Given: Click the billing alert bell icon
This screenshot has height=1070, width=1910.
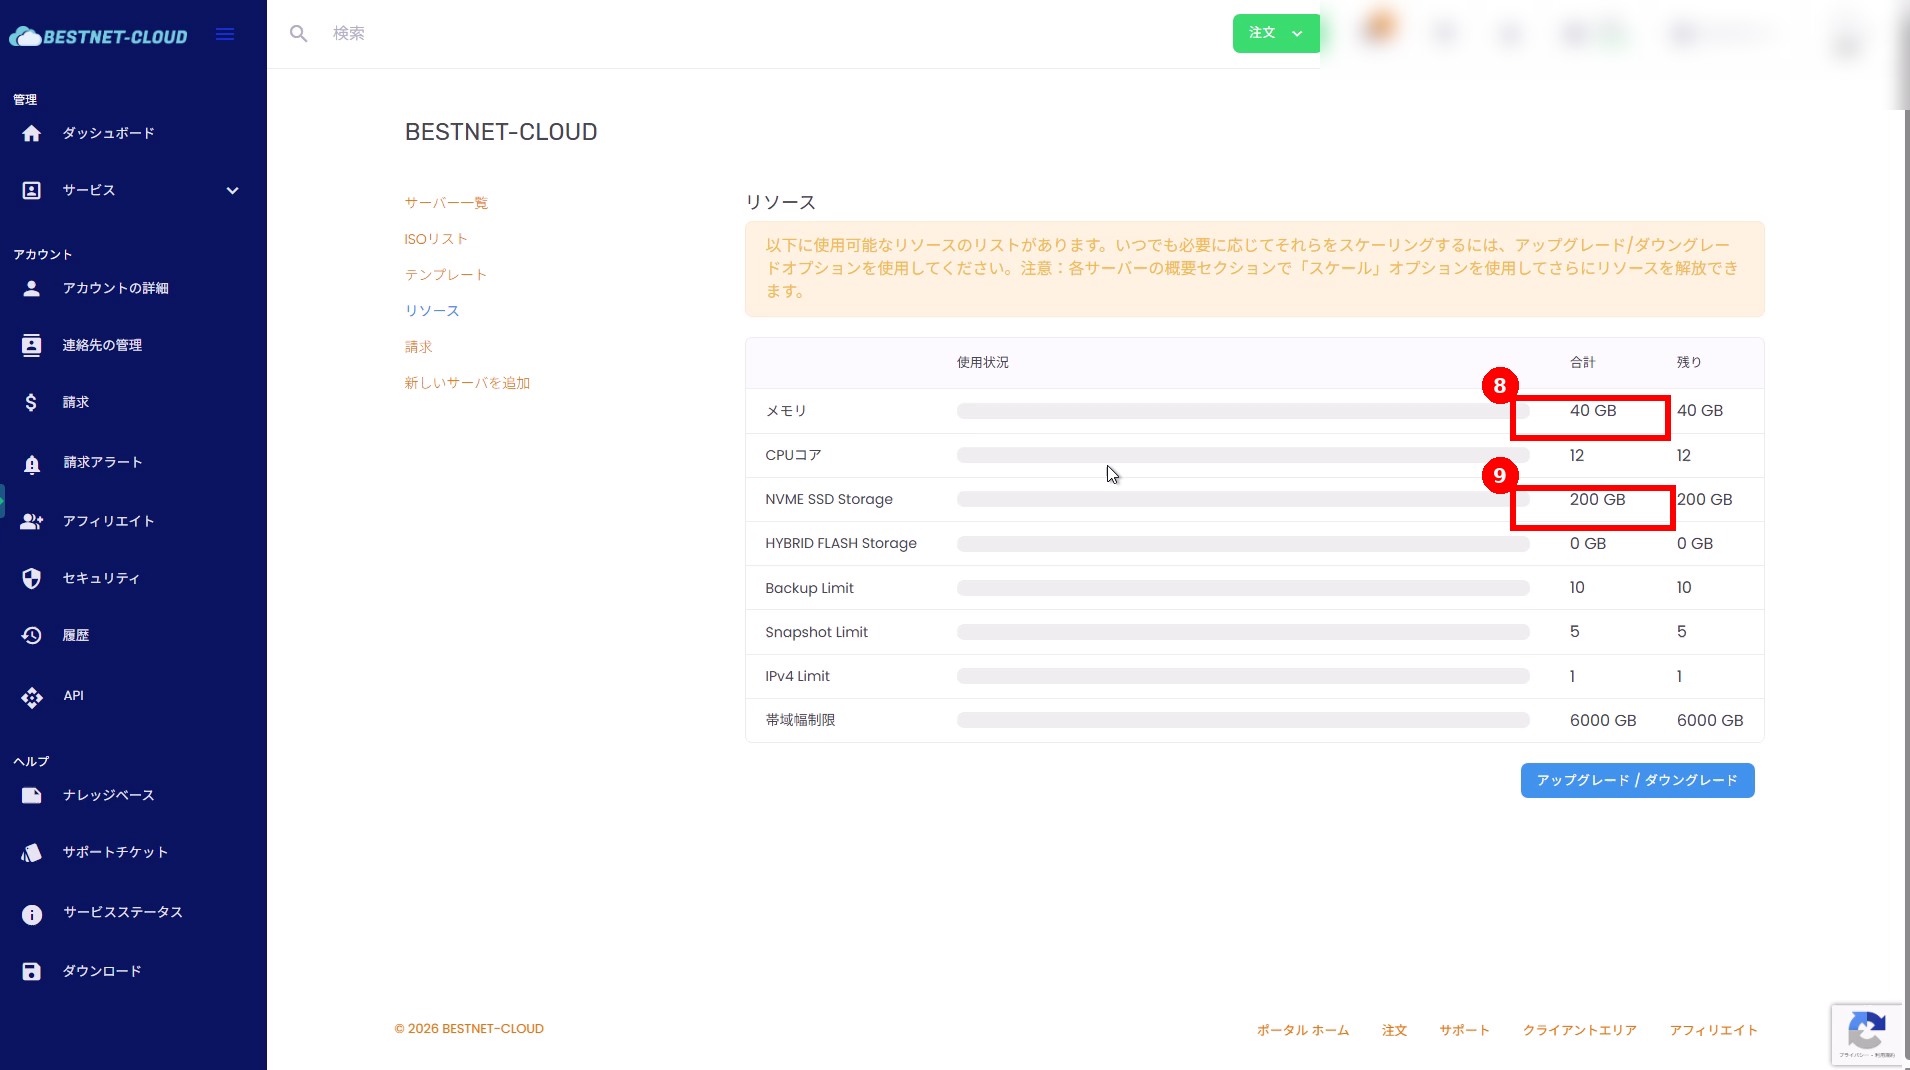Looking at the screenshot, I should click(x=32, y=463).
